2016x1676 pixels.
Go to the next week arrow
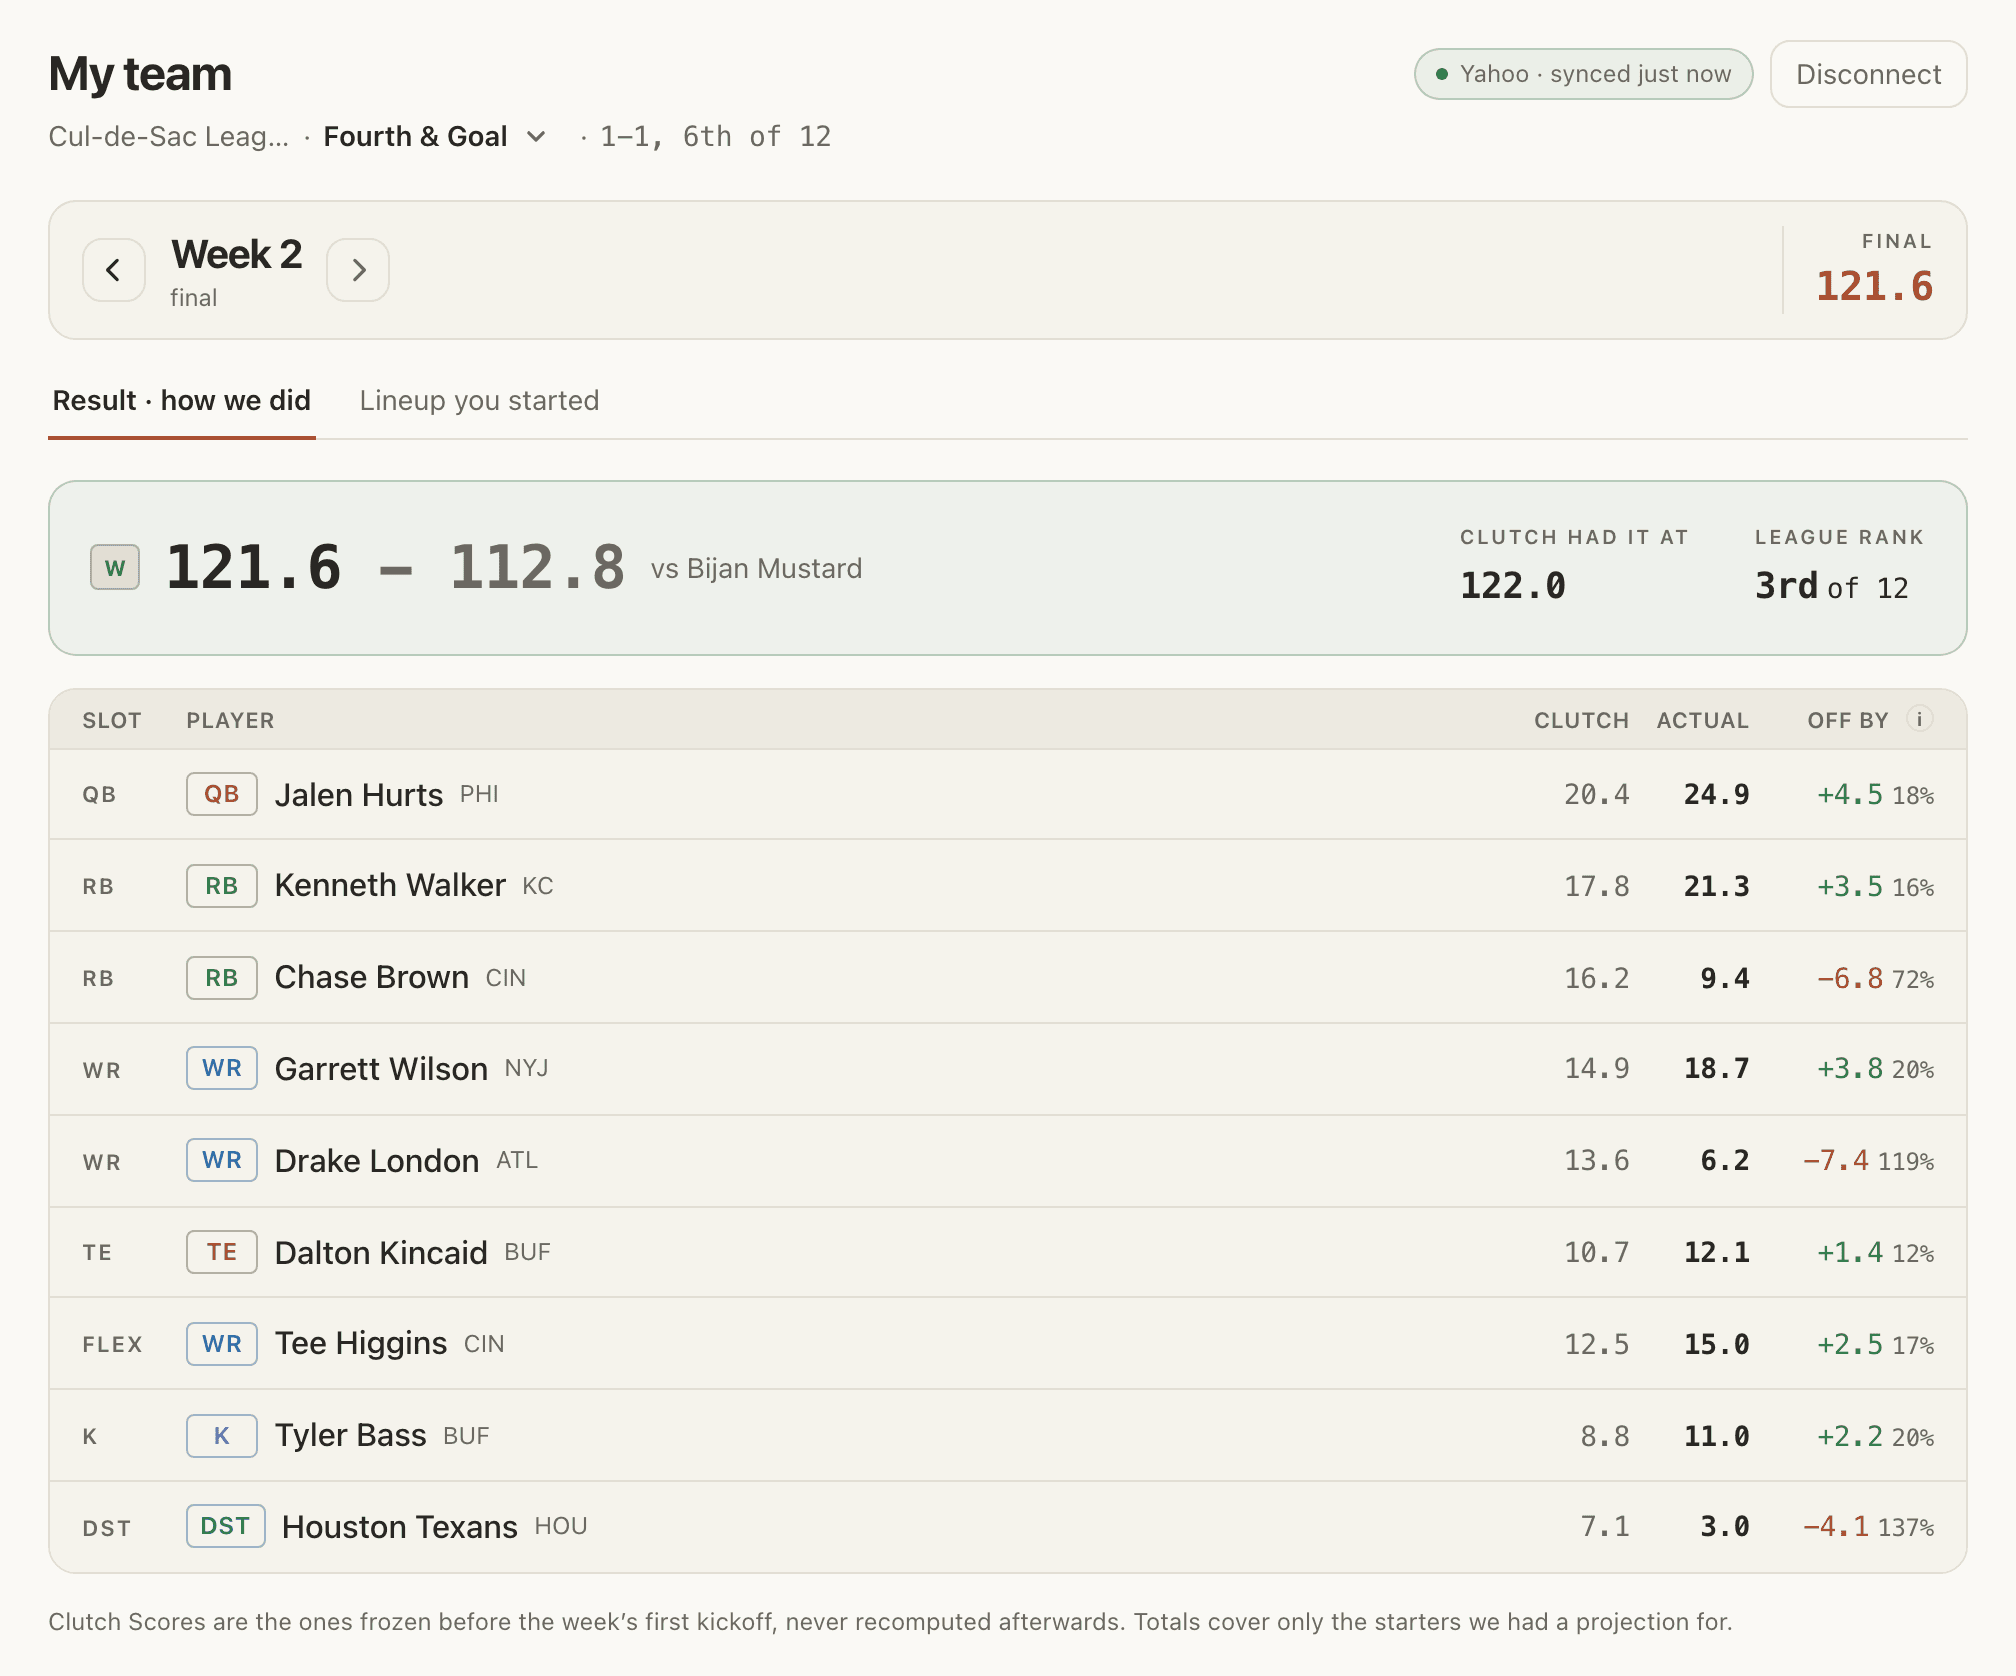click(x=358, y=270)
